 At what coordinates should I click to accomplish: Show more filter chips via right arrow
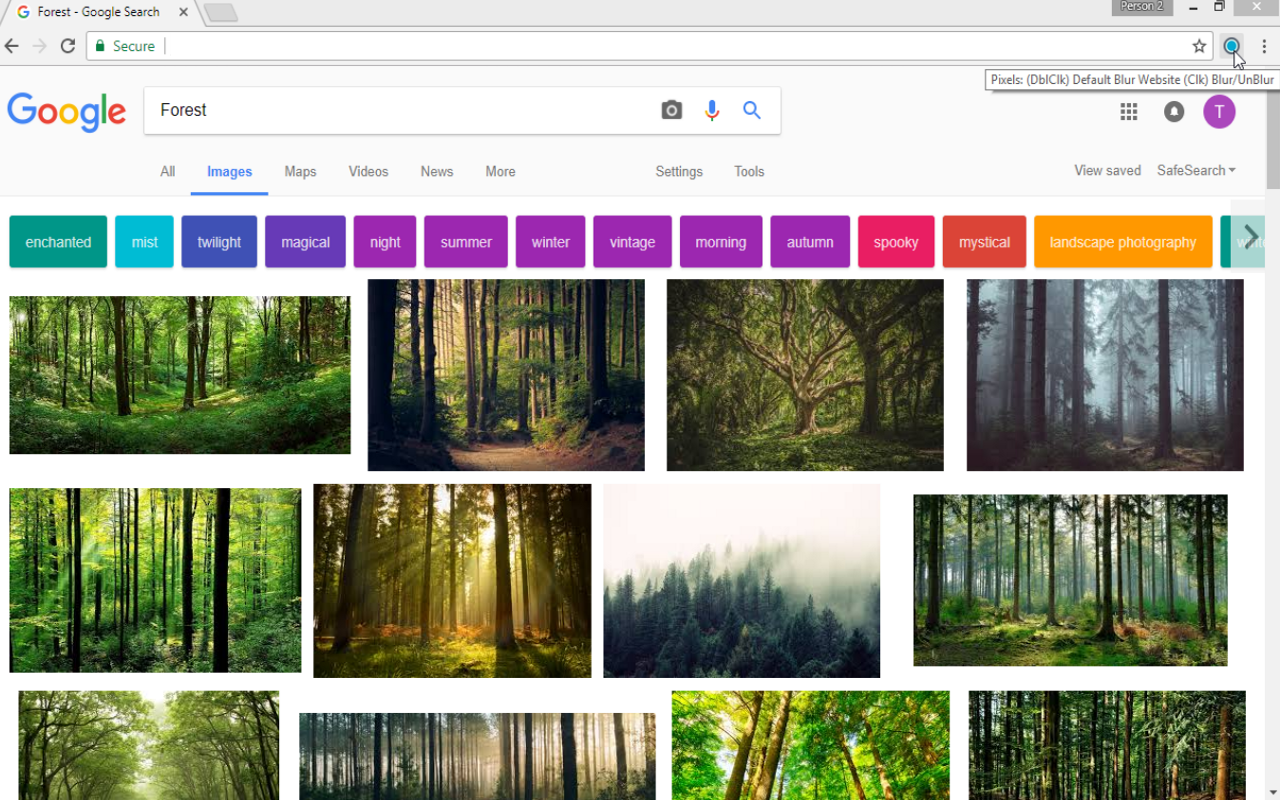point(1250,236)
